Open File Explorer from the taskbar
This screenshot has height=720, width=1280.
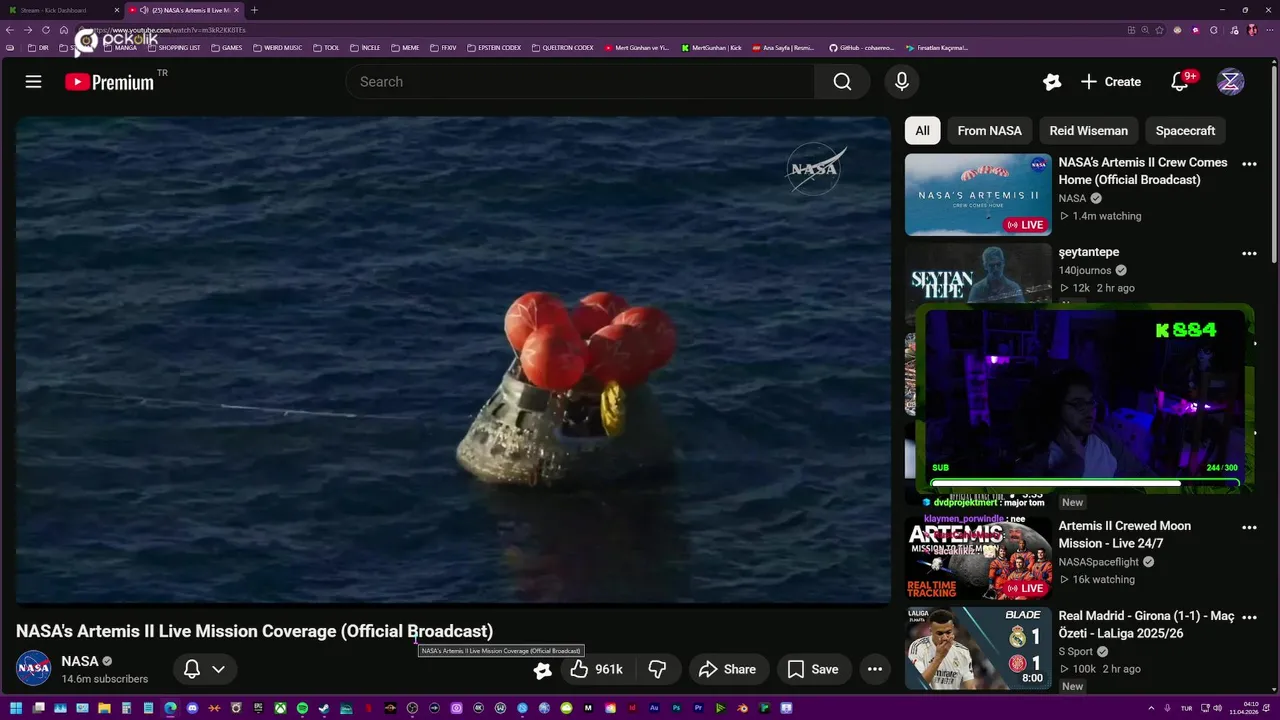[x=104, y=708]
